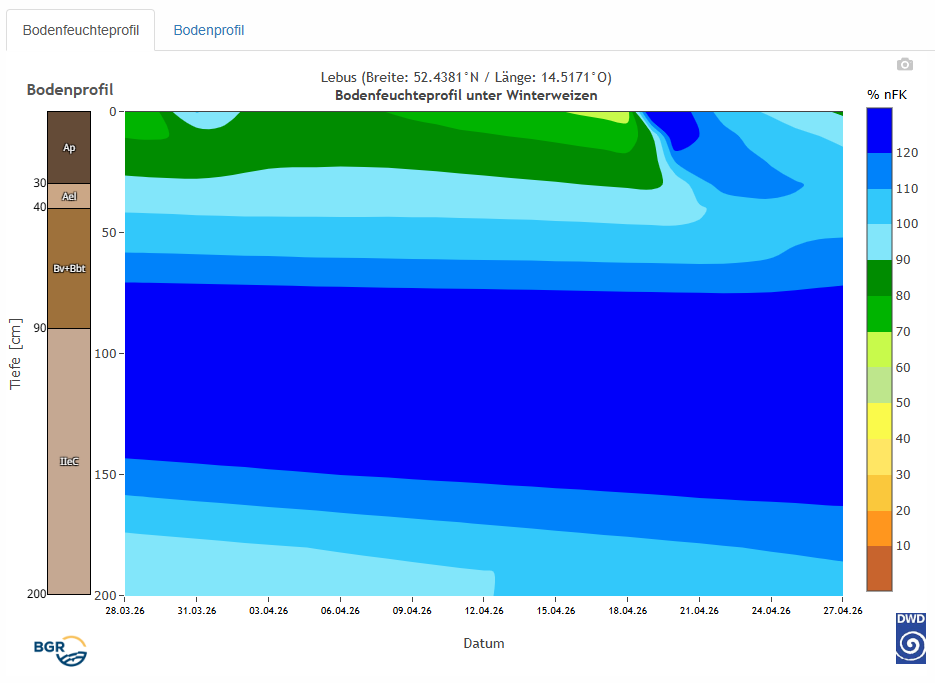This screenshot has width=935, height=683.
Task: Click the 28.03.26 date axis label
Action: [x=125, y=610]
